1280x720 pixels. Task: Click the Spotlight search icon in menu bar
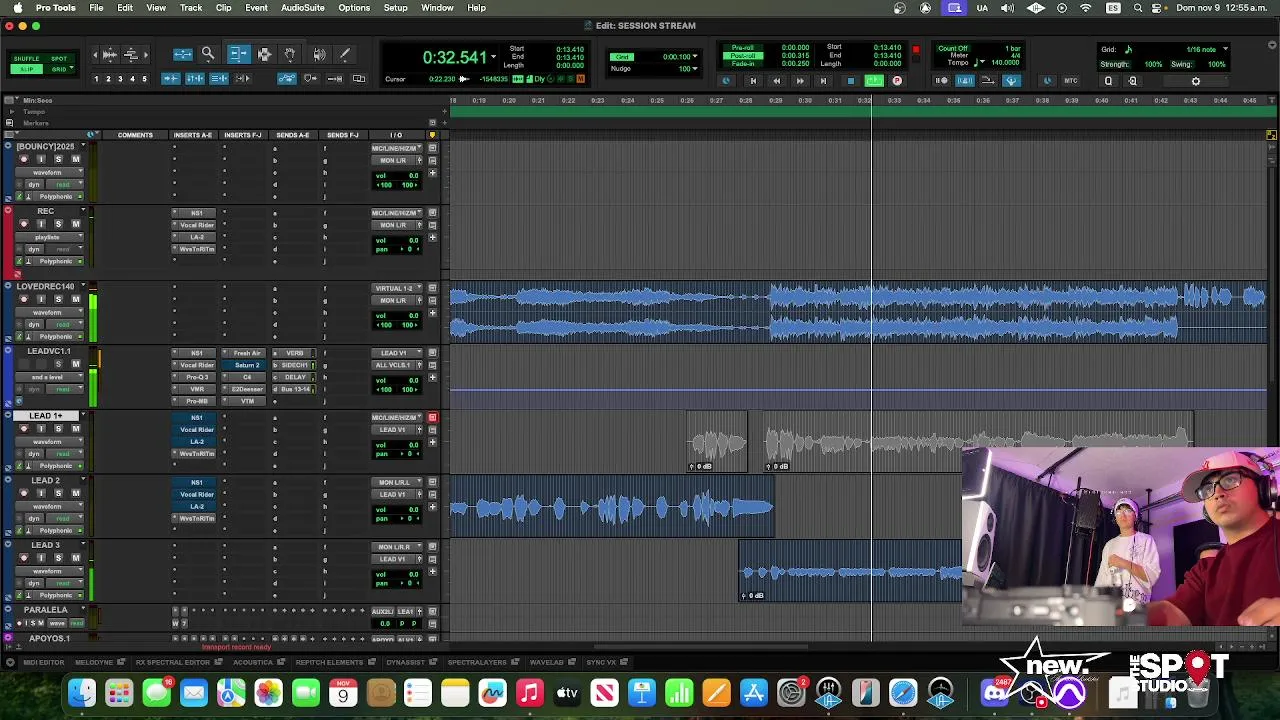pyautogui.click(x=1138, y=8)
